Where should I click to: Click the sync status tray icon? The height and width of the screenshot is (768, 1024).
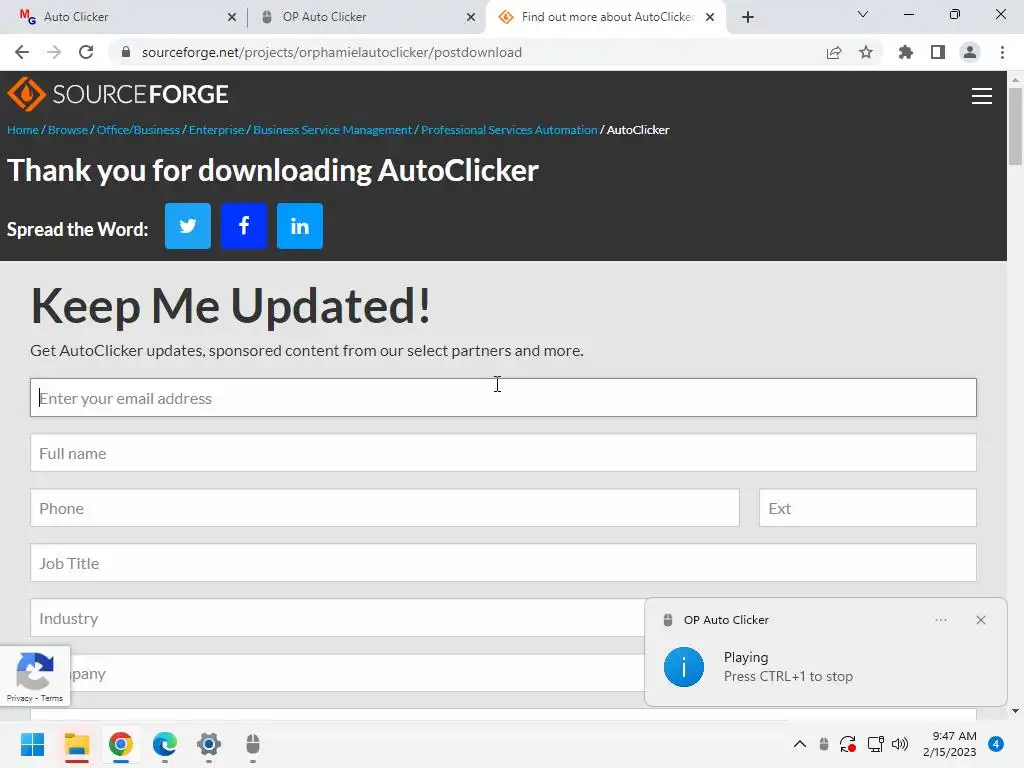pyautogui.click(x=848, y=744)
